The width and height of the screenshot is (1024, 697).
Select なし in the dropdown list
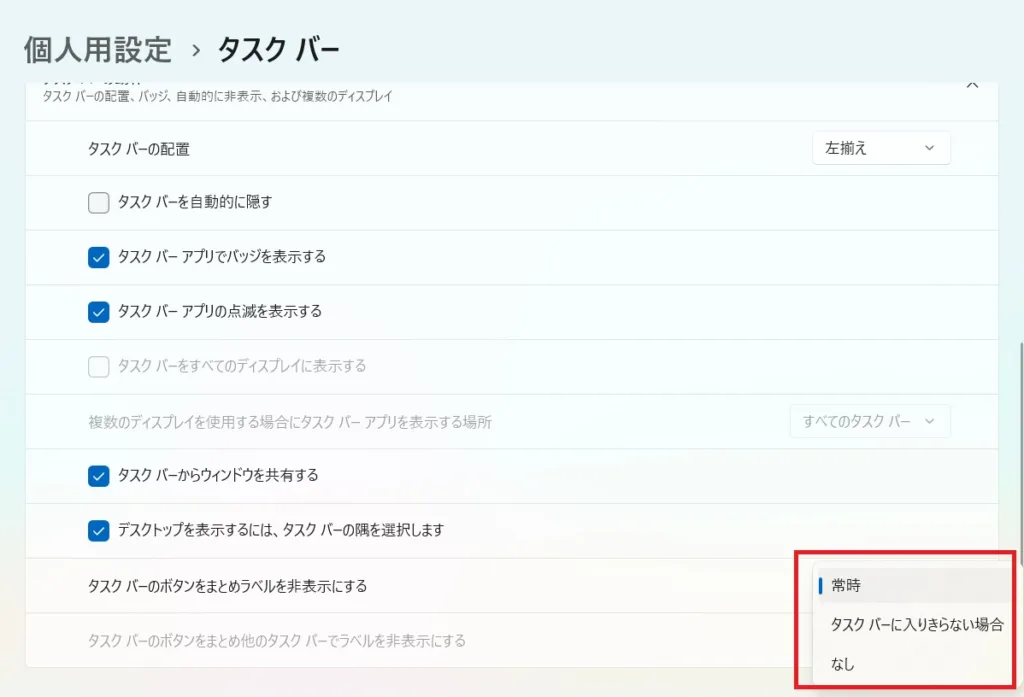pyautogui.click(x=843, y=664)
